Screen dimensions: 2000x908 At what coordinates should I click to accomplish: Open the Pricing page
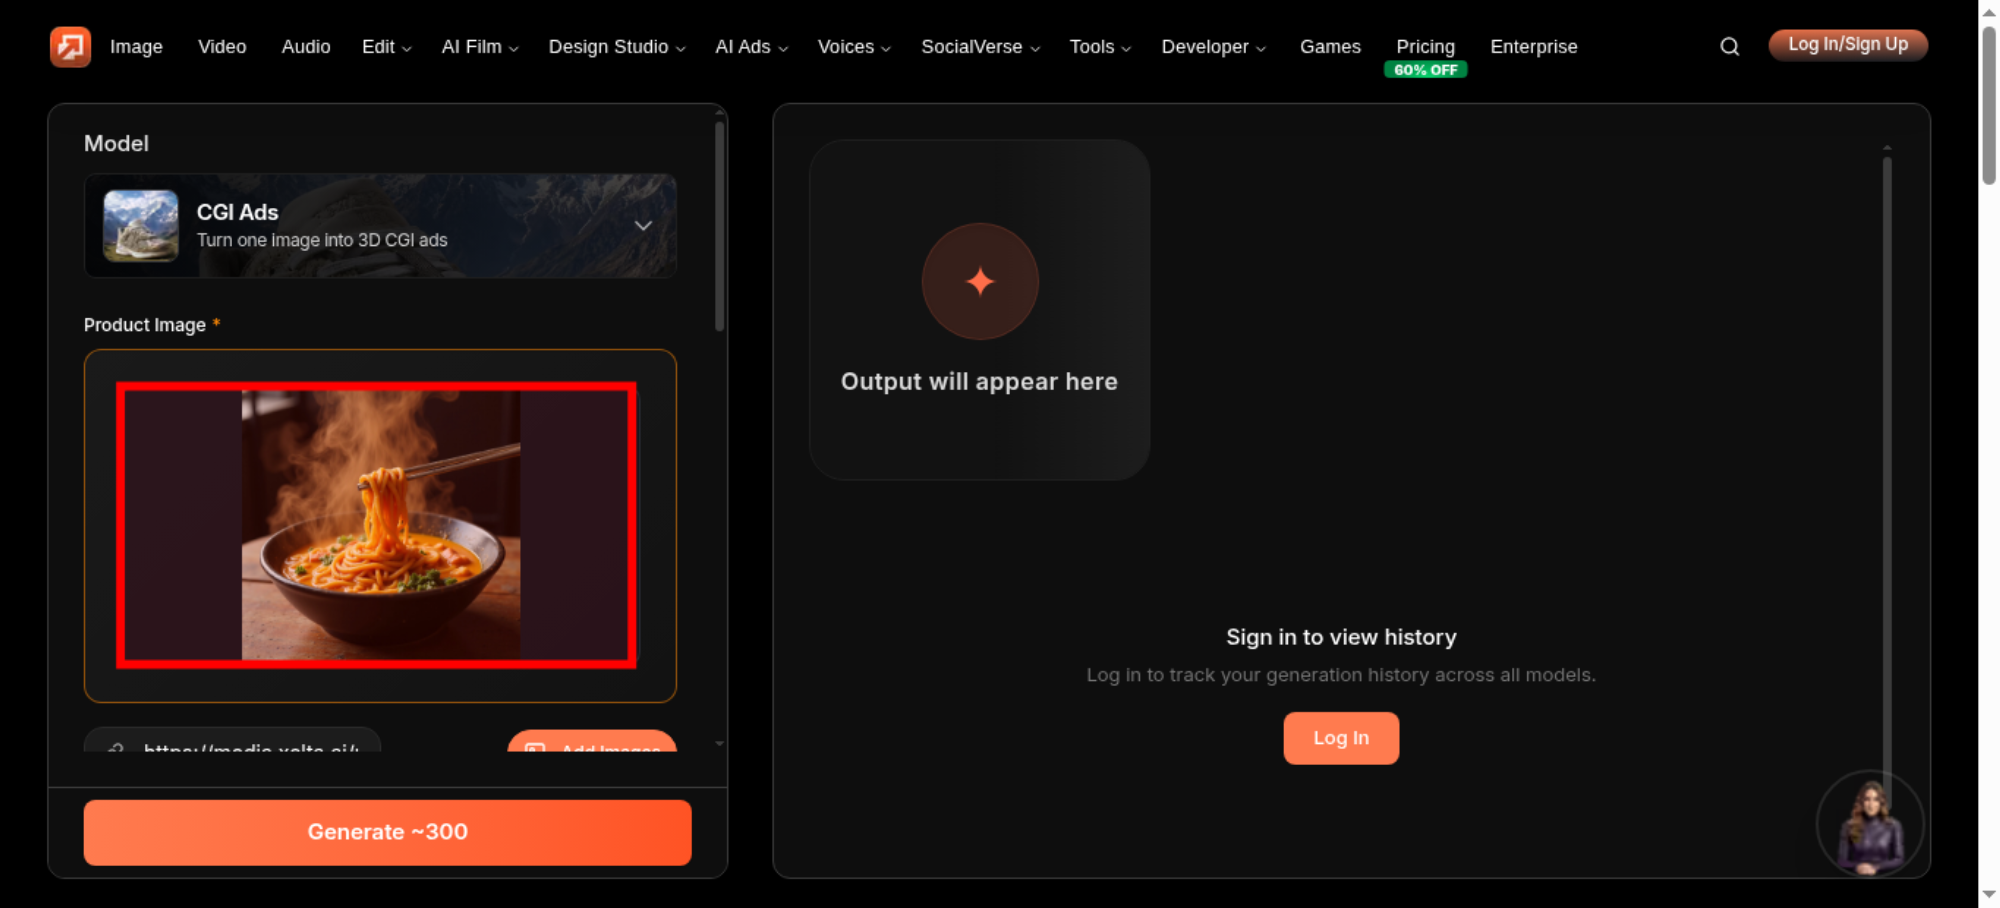pos(1425,47)
